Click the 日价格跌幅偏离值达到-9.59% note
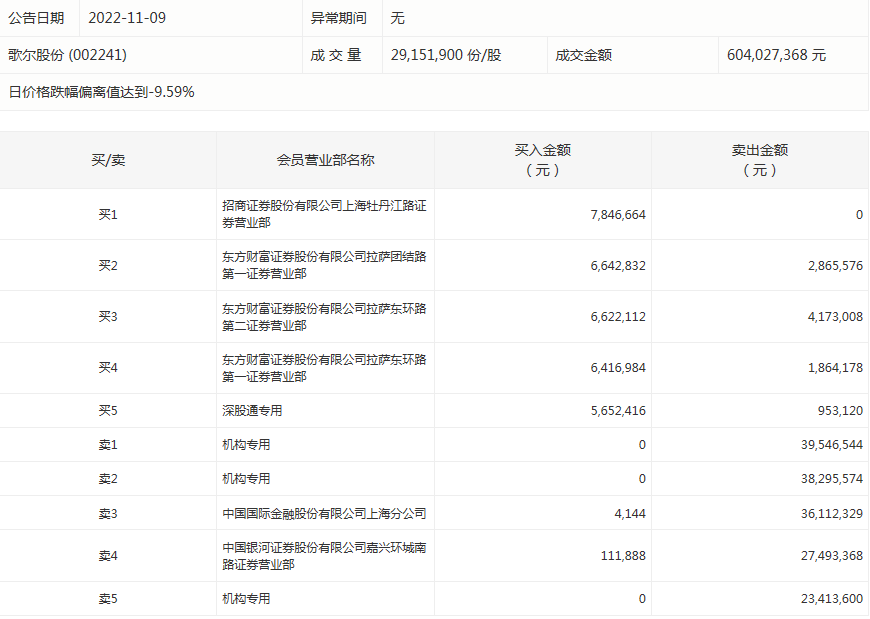This screenshot has width=870, height=619. click(x=101, y=92)
